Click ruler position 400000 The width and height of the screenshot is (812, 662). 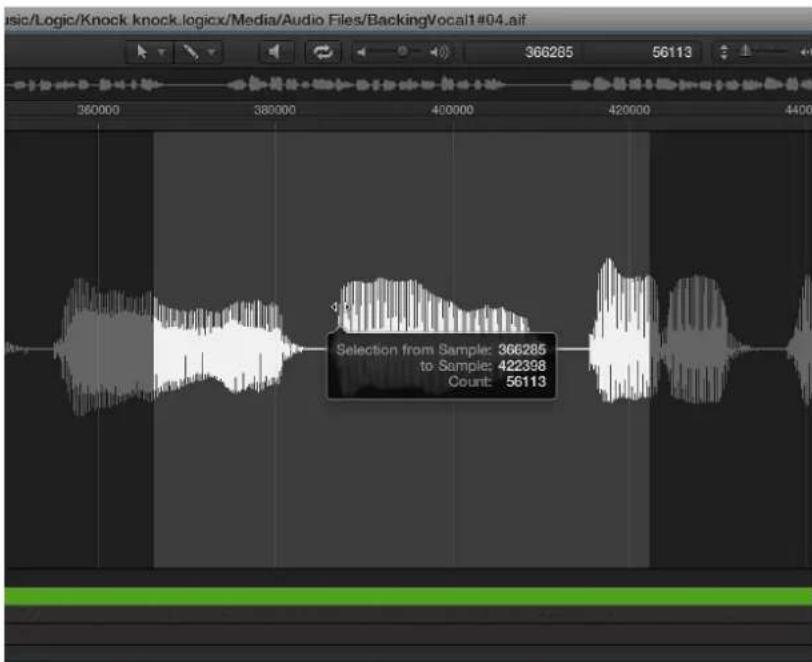[x=452, y=110]
